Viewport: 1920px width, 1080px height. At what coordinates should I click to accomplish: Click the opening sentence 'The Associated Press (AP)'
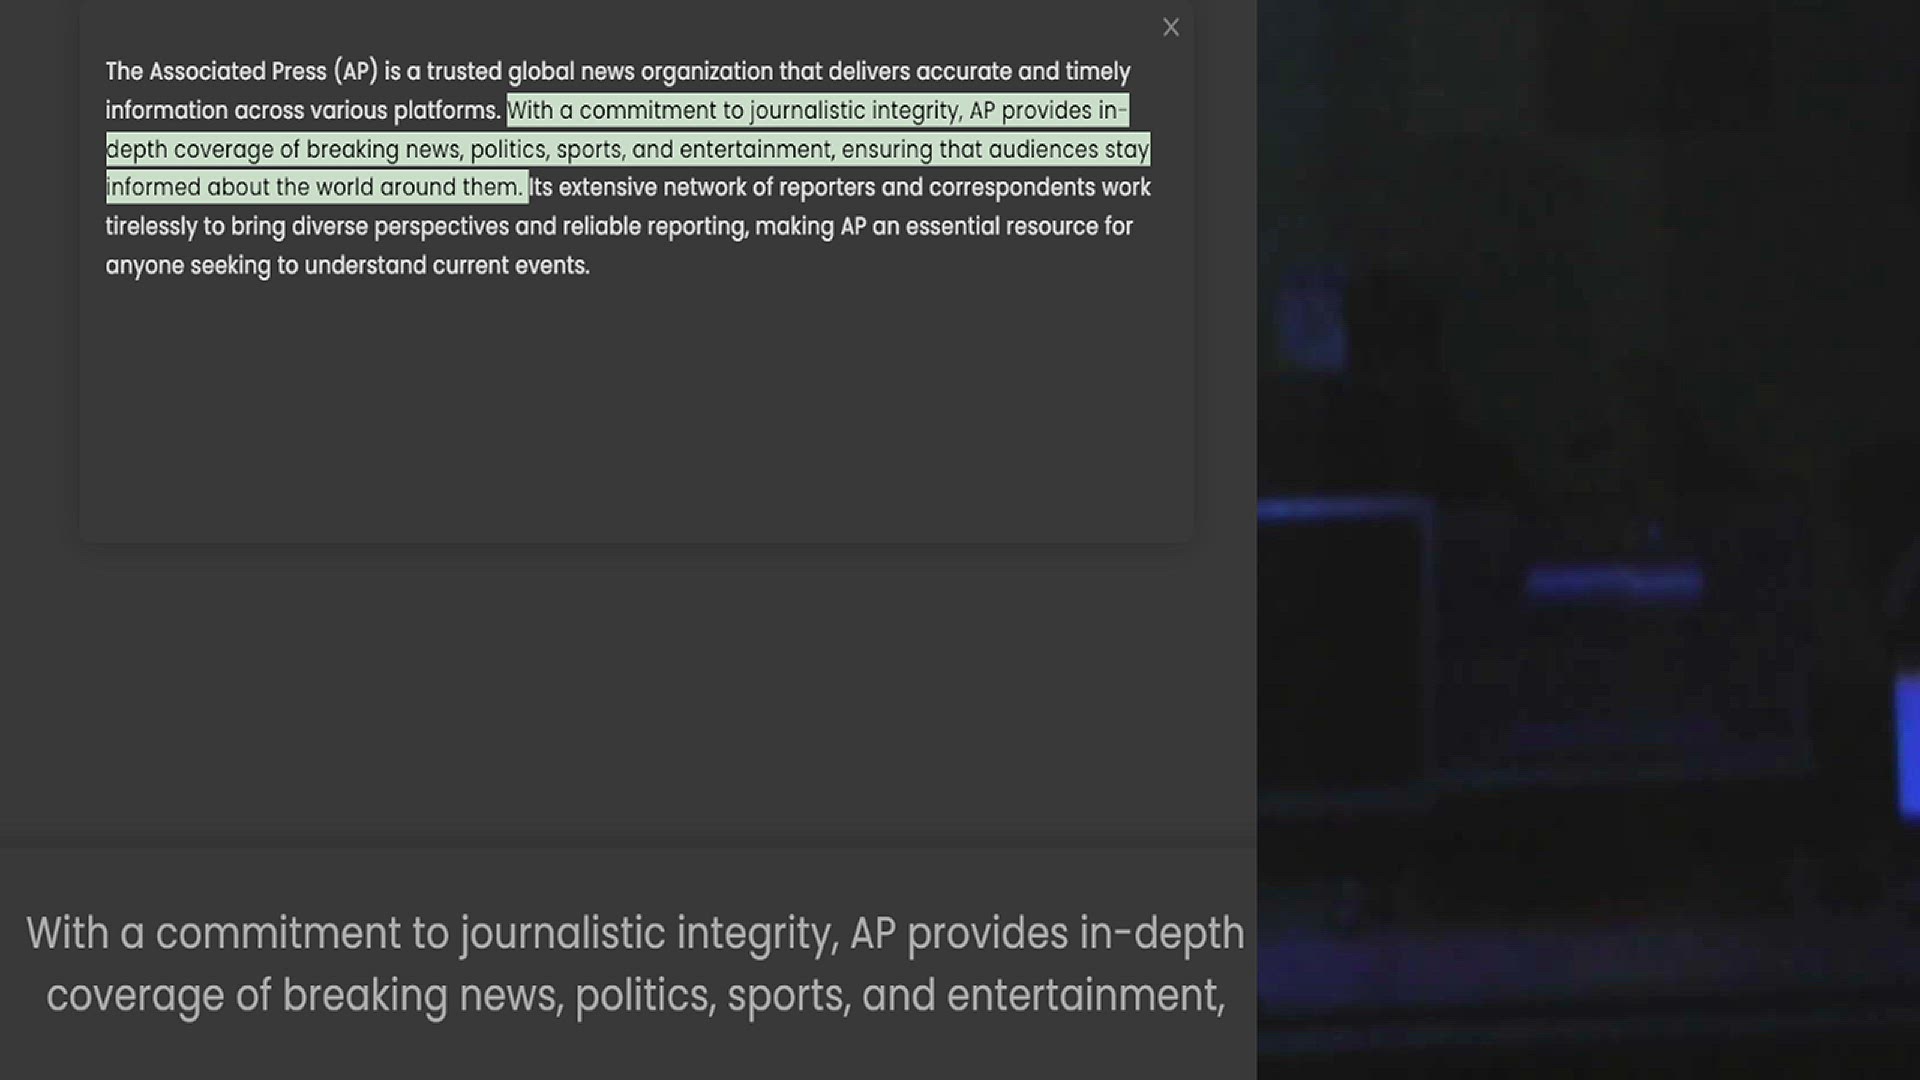pyautogui.click(x=240, y=72)
